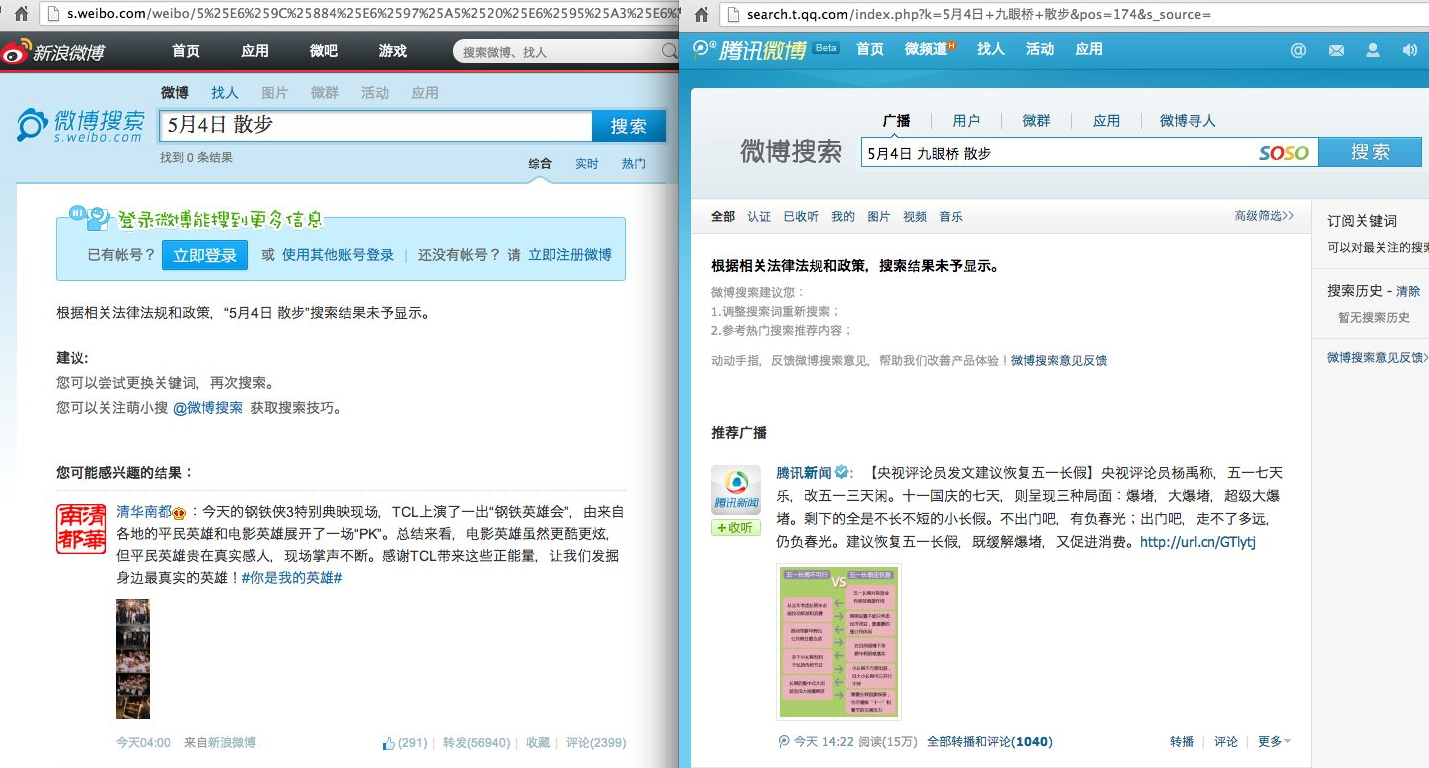The image size is (1429, 768).
Task: Expand 高级筛选 advanced filters
Action: (1264, 215)
